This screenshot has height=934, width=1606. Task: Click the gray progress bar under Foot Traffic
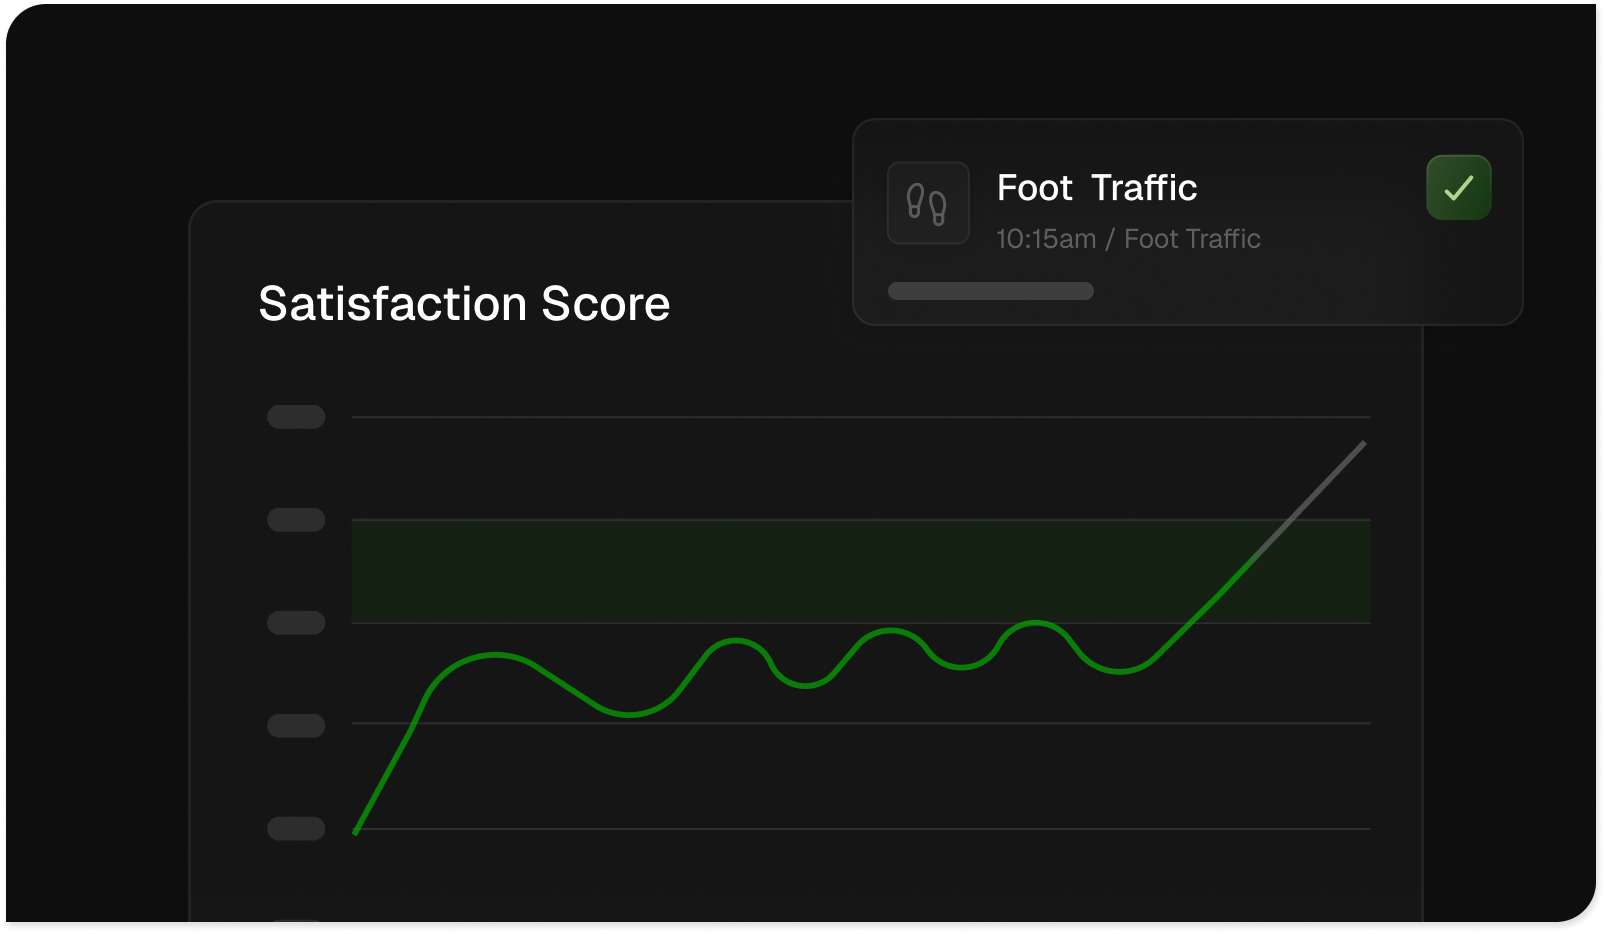click(x=990, y=291)
